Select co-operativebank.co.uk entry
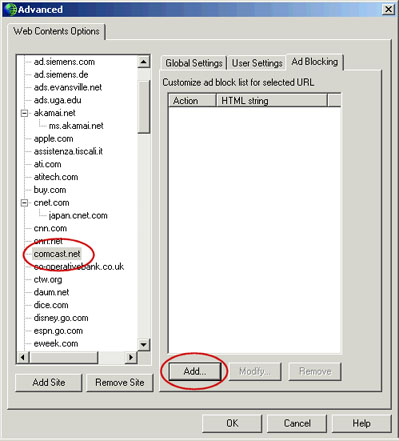 point(79,267)
